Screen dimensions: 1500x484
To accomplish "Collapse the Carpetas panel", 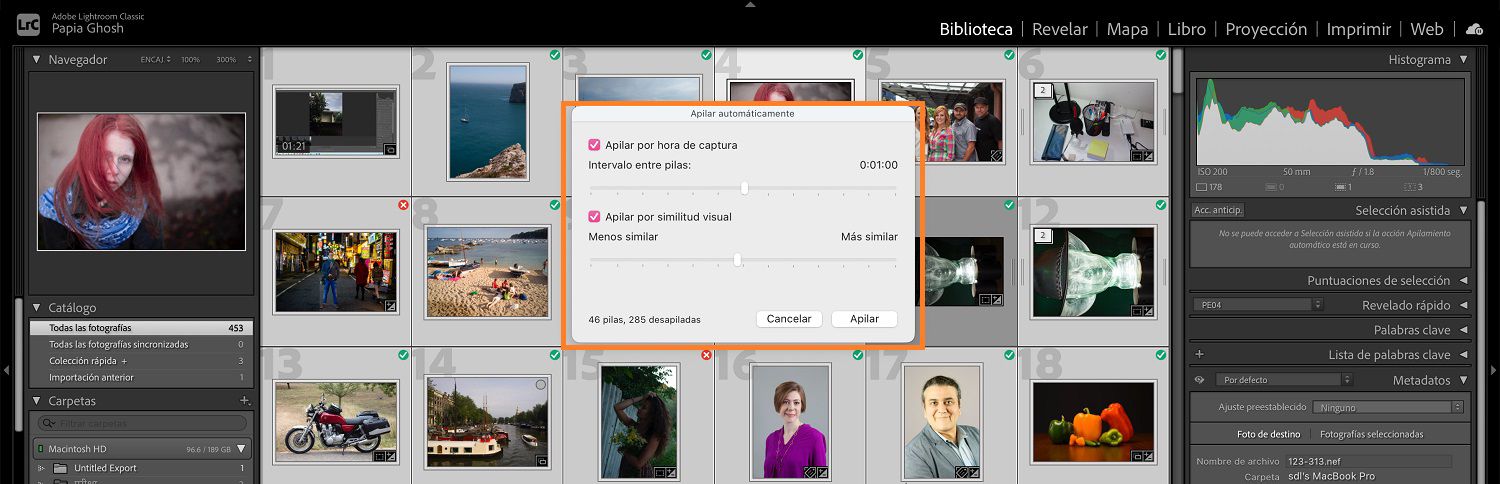I will coord(37,401).
